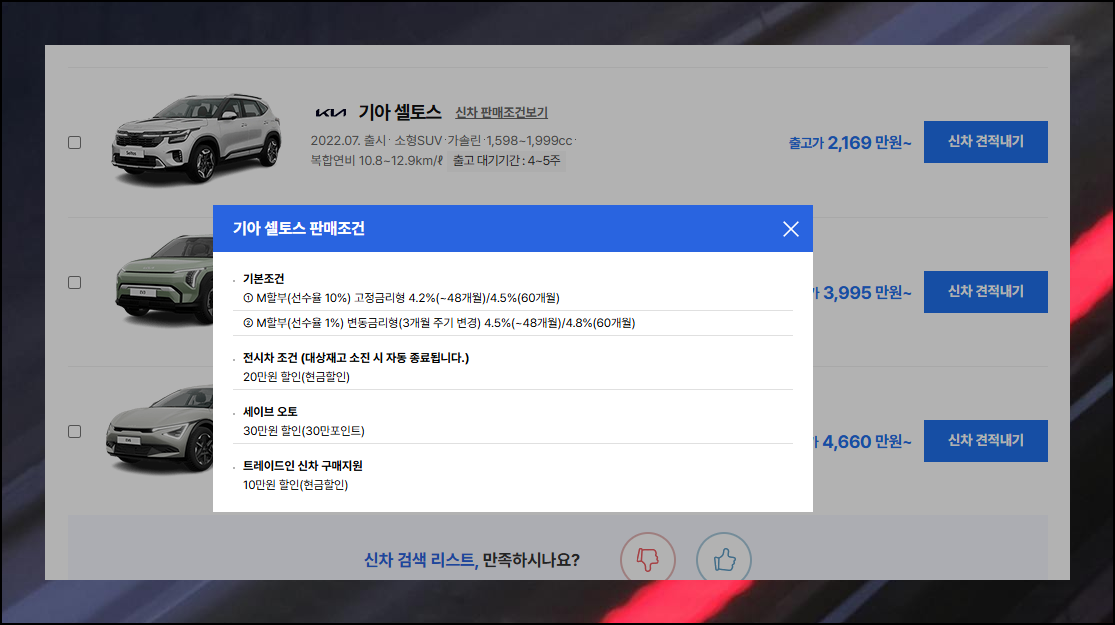Open 신차 판매조건보기 link
This screenshot has height=625, width=1115.
tap(501, 112)
